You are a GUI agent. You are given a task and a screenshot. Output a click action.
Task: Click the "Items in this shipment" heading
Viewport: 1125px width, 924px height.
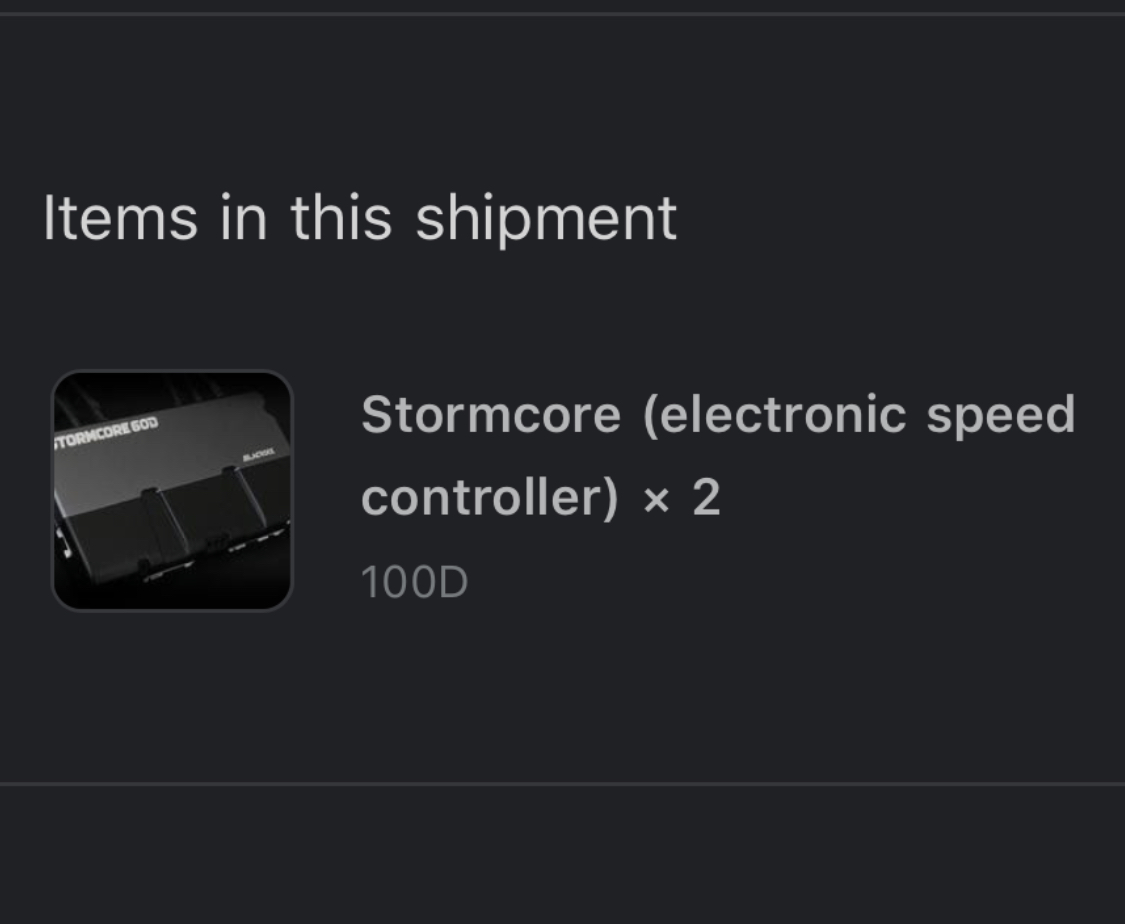pos(359,218)
